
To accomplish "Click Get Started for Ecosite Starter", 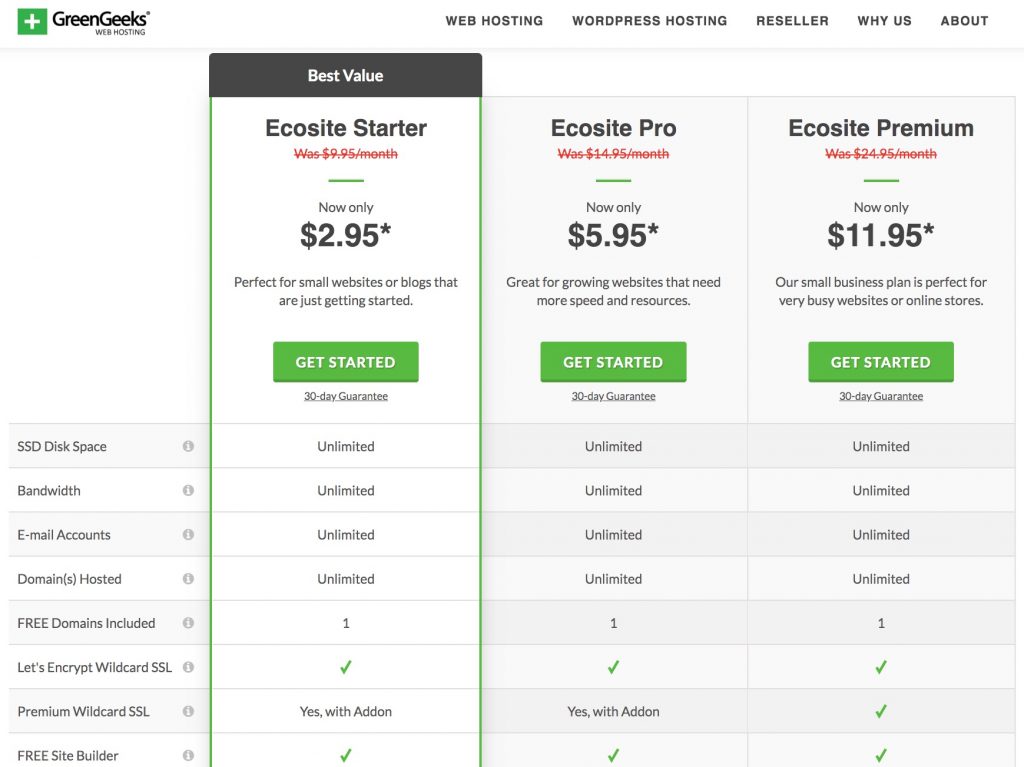I will pos(345,362).
